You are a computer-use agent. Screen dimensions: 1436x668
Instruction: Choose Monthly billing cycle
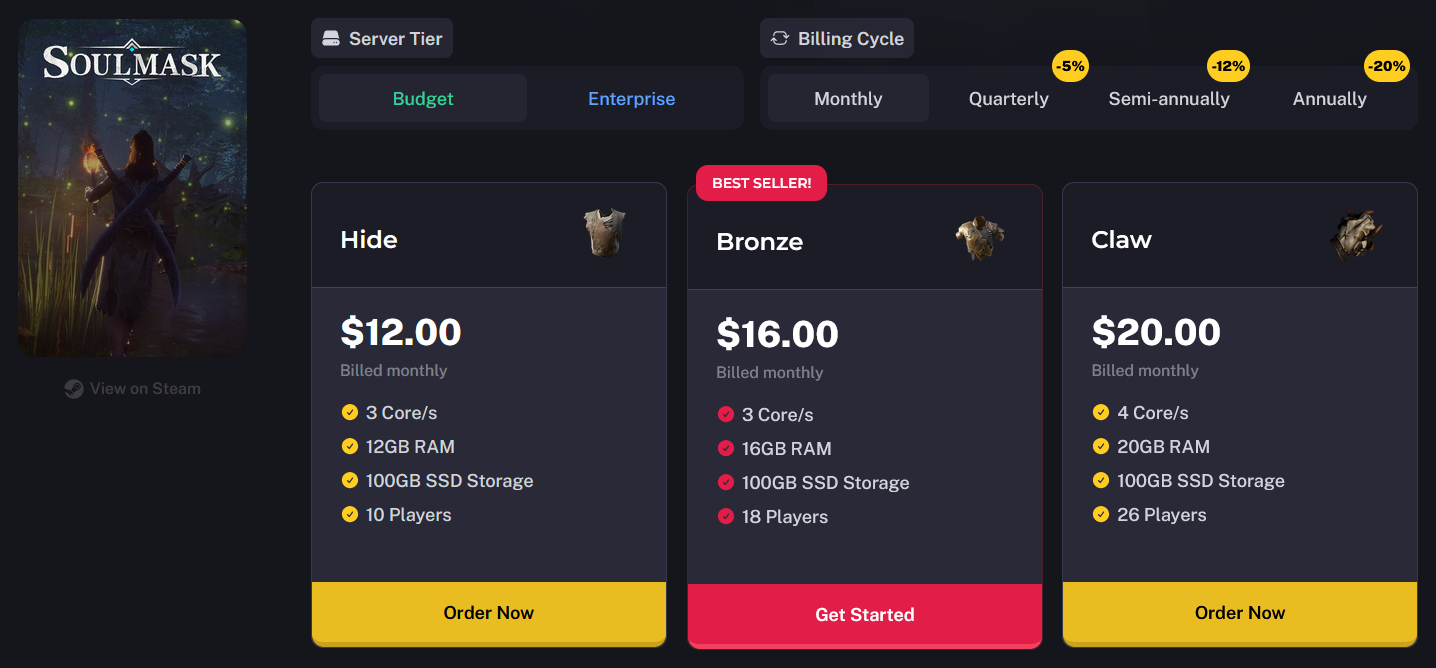848,98
